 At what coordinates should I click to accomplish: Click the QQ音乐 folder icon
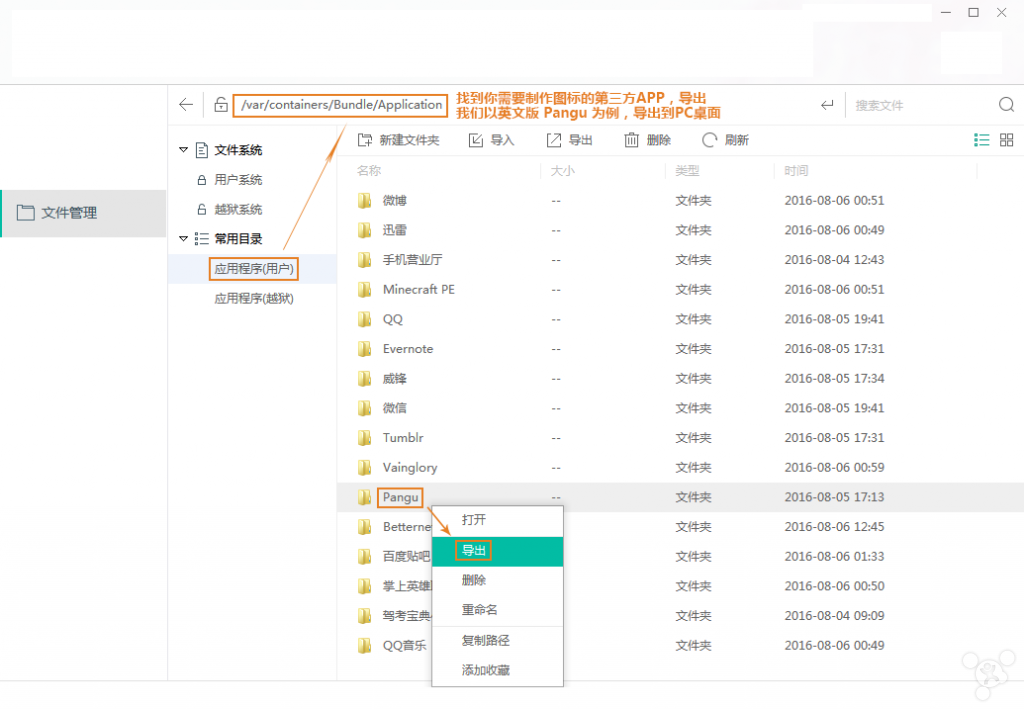[364, 646]
